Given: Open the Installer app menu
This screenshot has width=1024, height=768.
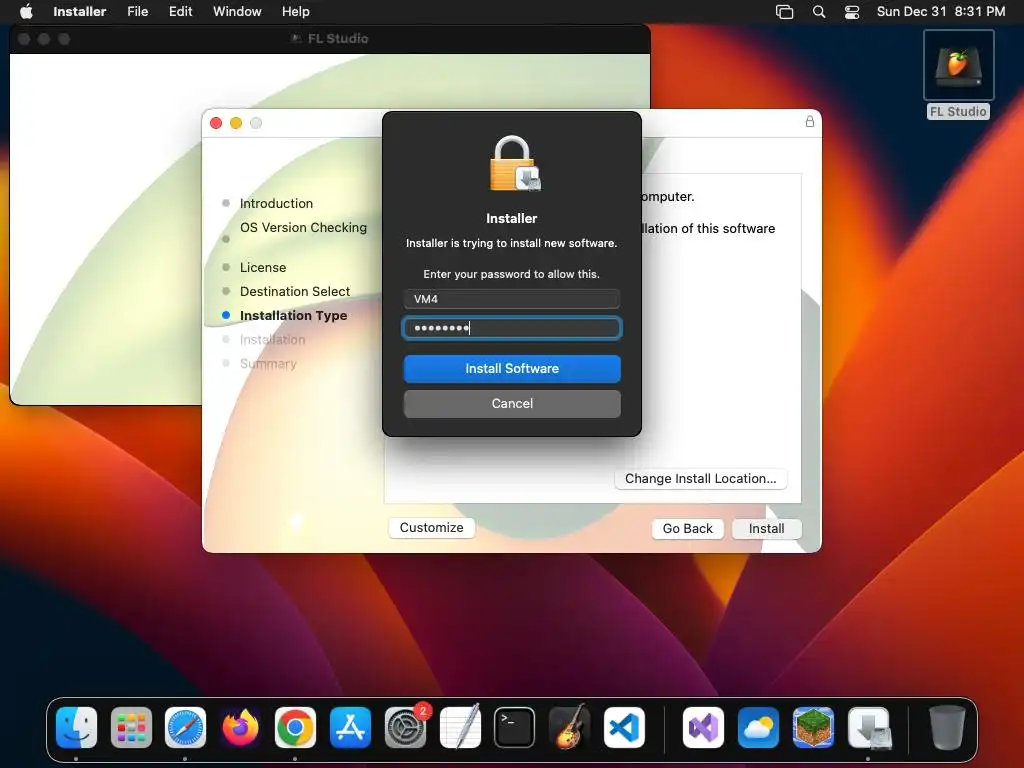Looking at the screenshot, I should [x=80, y=11].
